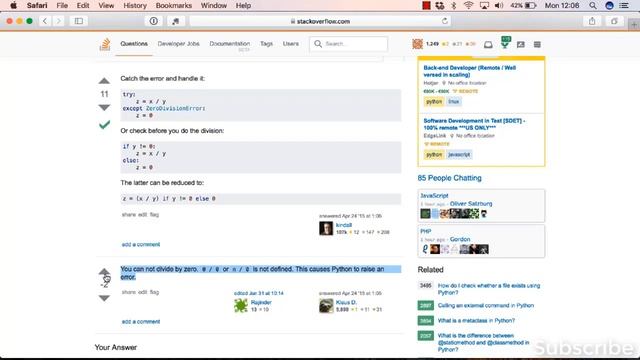The image size is (640, 360).
Task: Open the Window menu
Action: (213, 6)
